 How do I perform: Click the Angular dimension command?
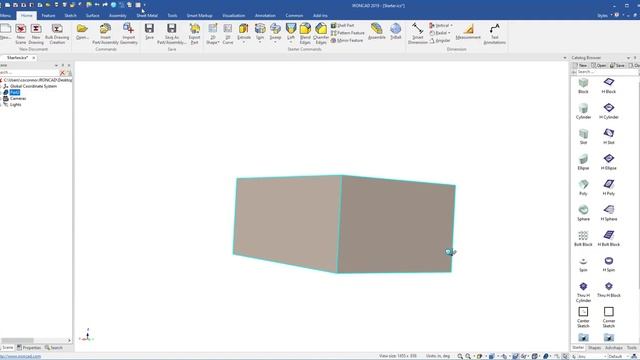click(440, 40)
